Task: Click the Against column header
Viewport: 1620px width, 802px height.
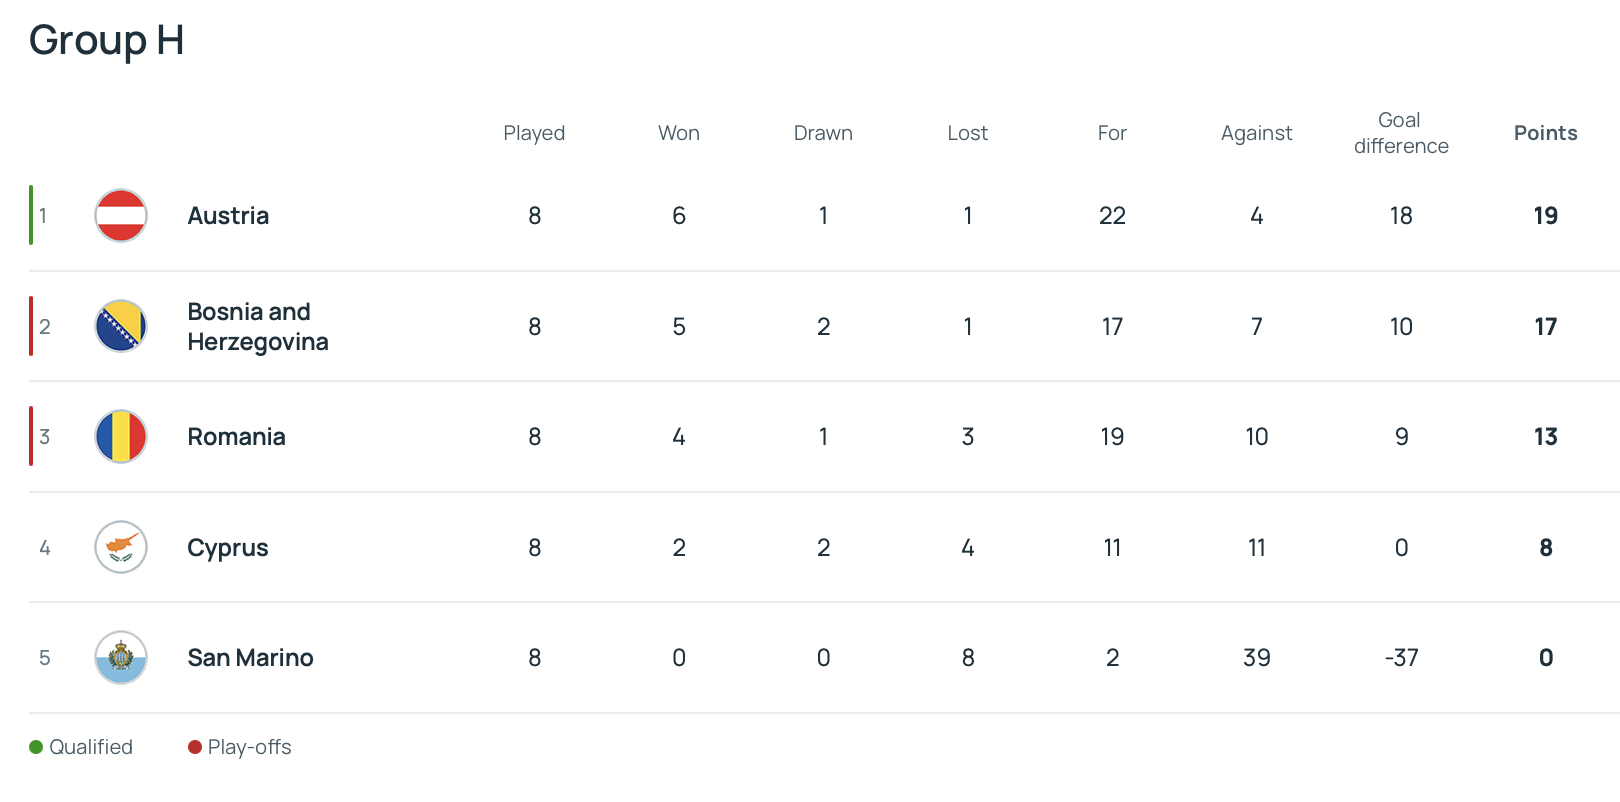Action: (x=1256, y=133)
